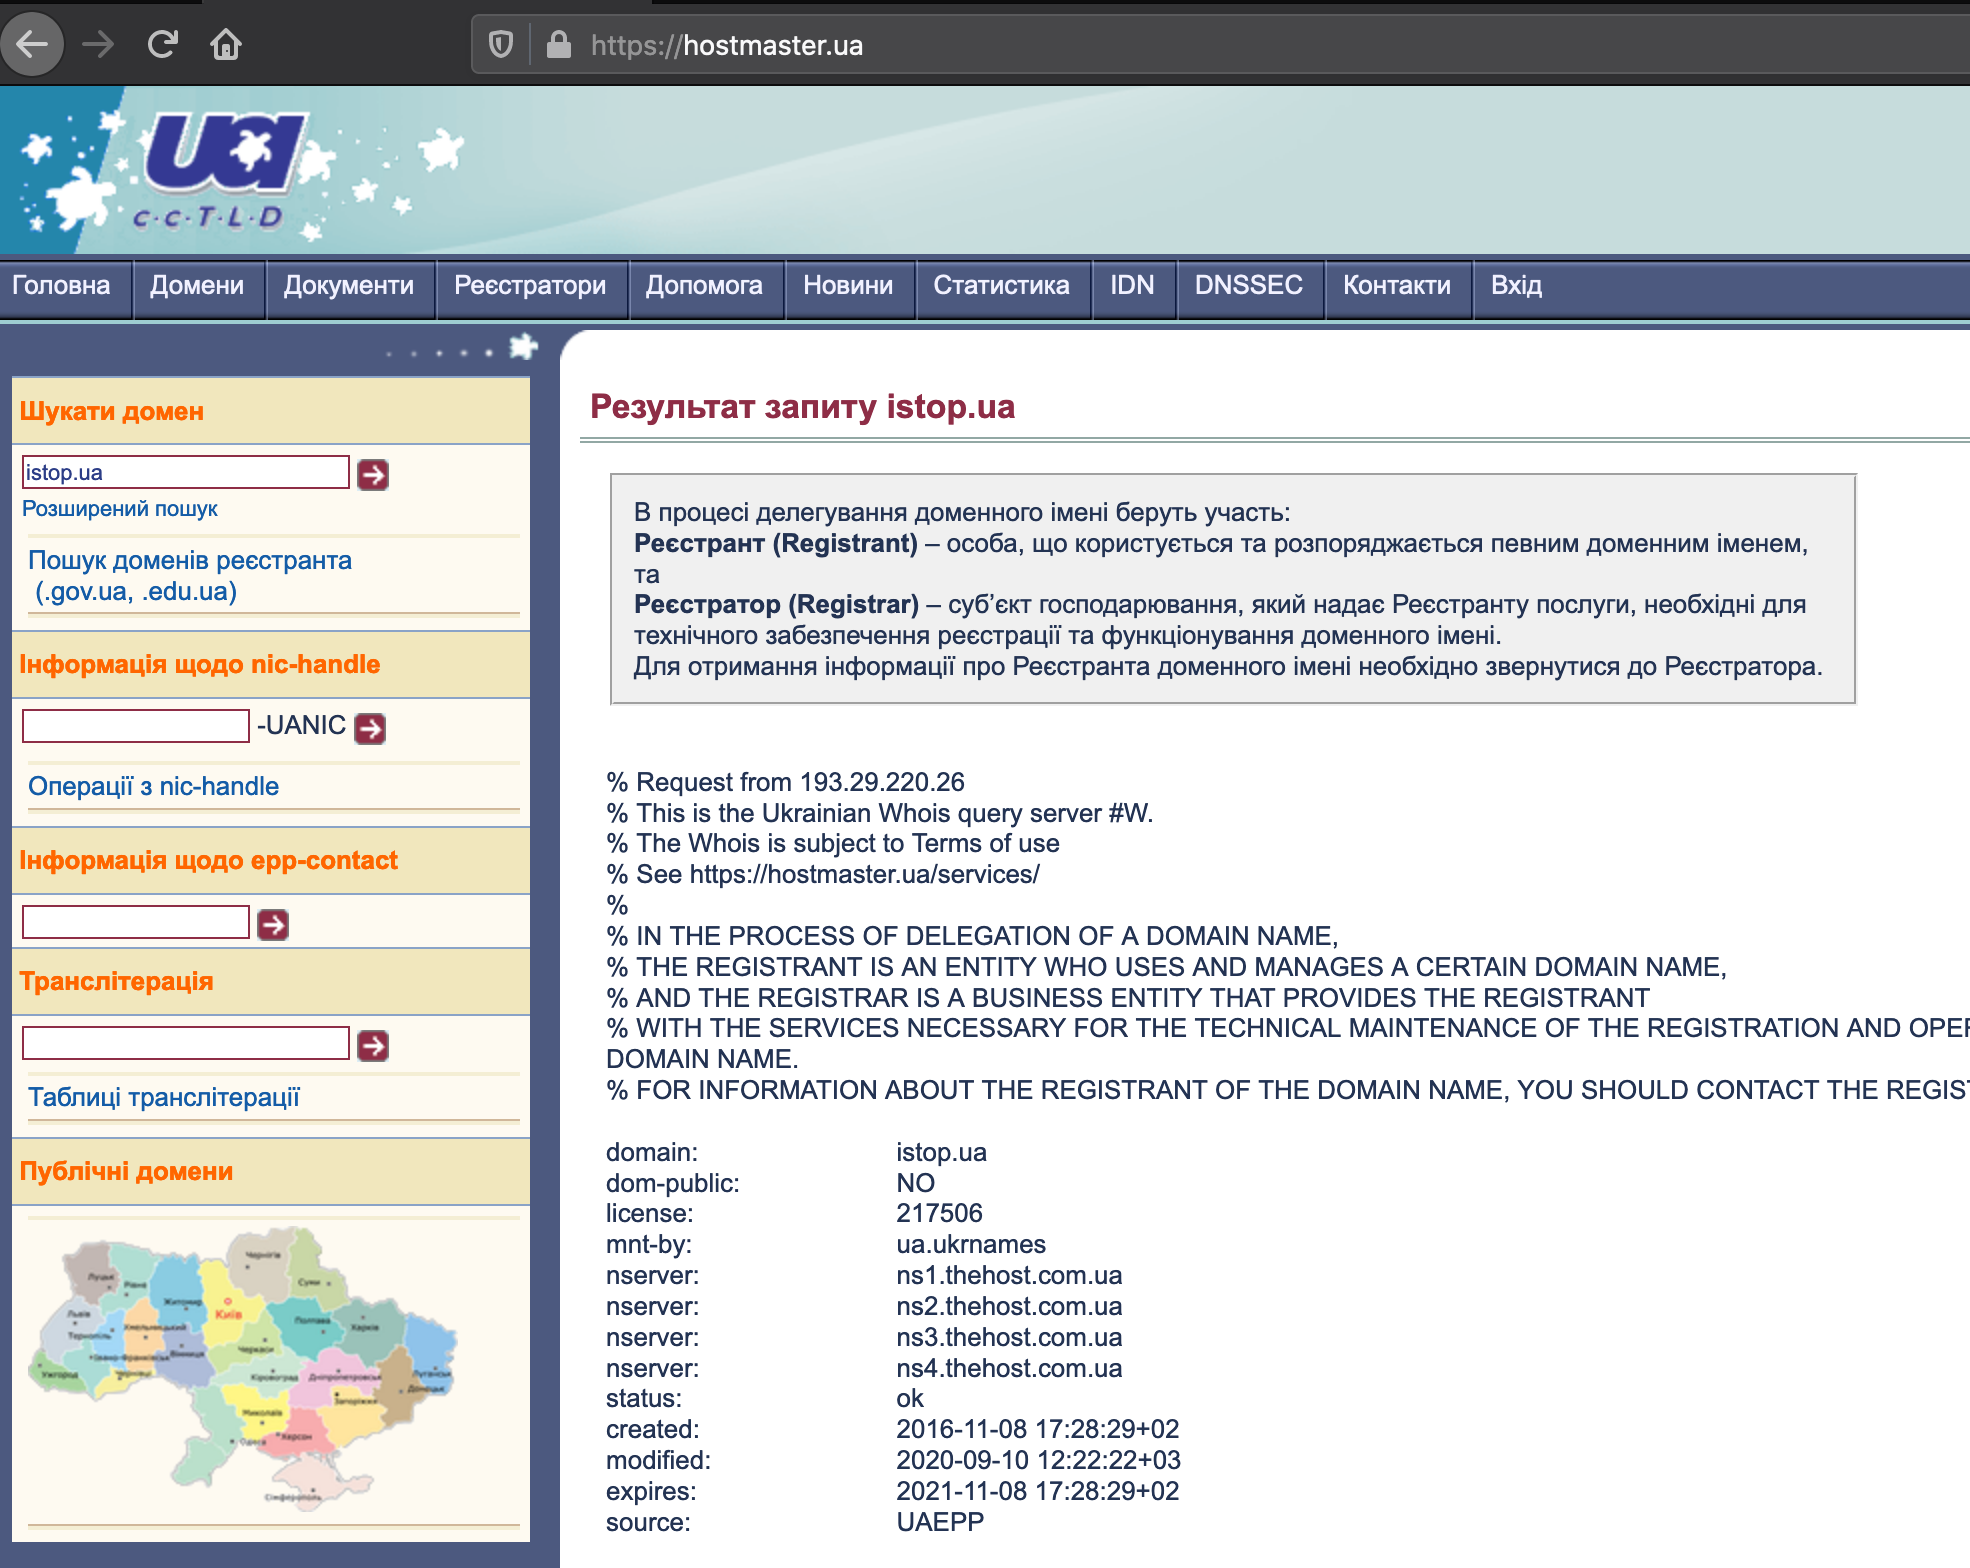Click the Розширений пошук link
Viewport: 1970px width, 1568px height.
coord(120,509)
